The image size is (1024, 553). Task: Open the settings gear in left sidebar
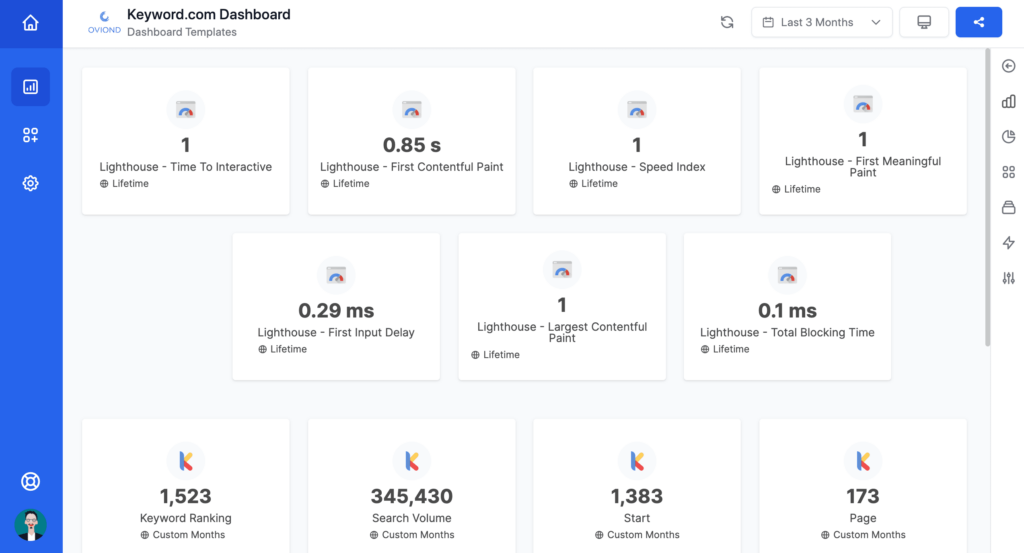[30, 183]
